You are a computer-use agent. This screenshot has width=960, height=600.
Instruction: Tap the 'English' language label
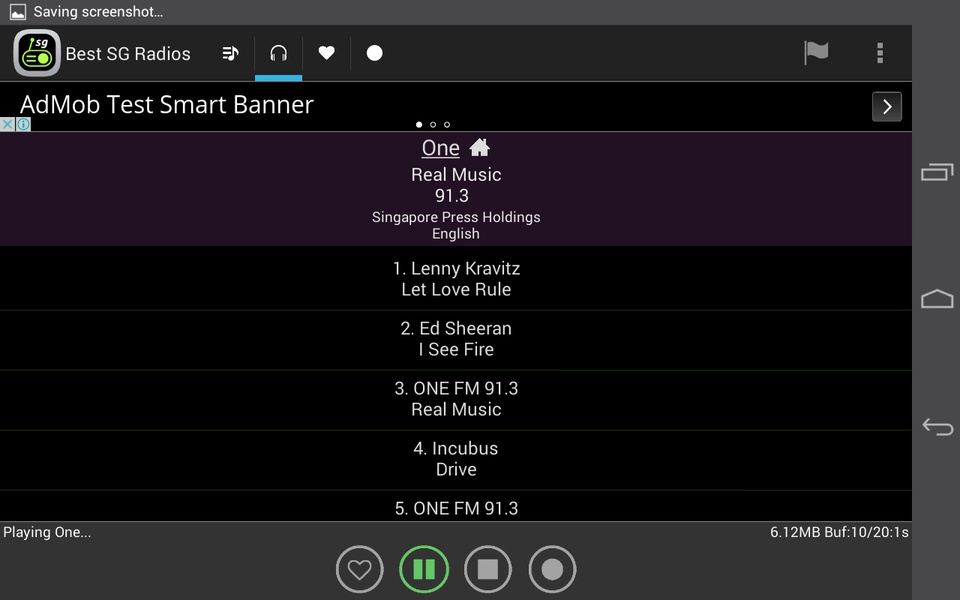click(456, 234)
